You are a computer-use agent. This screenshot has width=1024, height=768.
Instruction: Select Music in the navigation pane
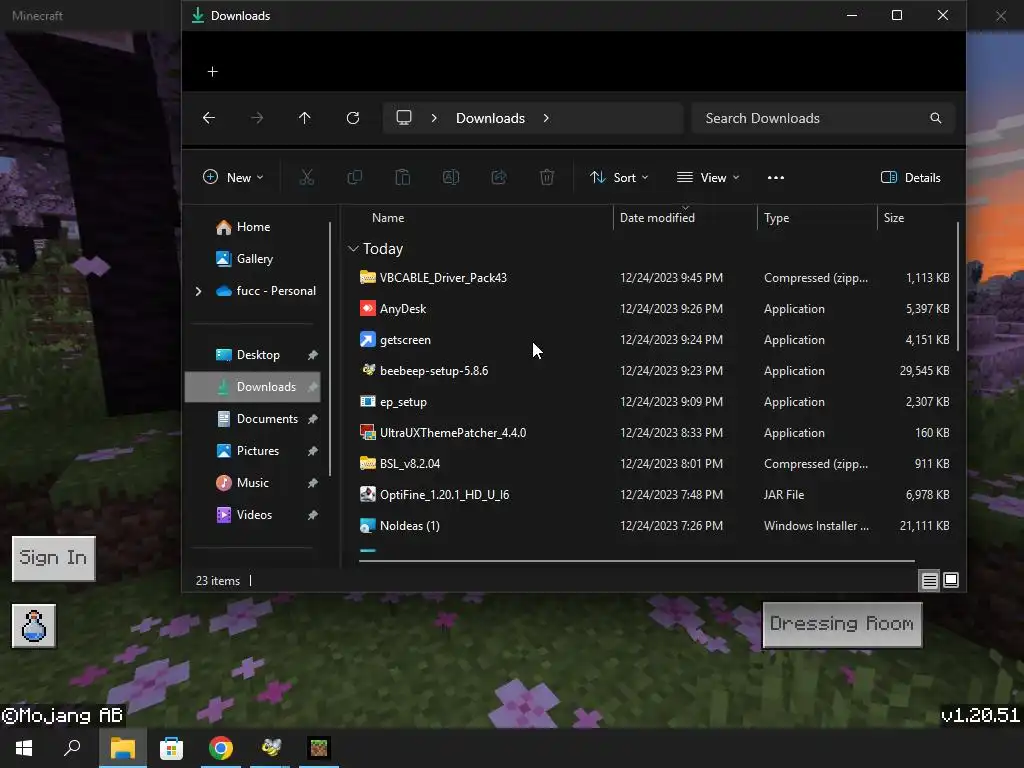(253, 483)
